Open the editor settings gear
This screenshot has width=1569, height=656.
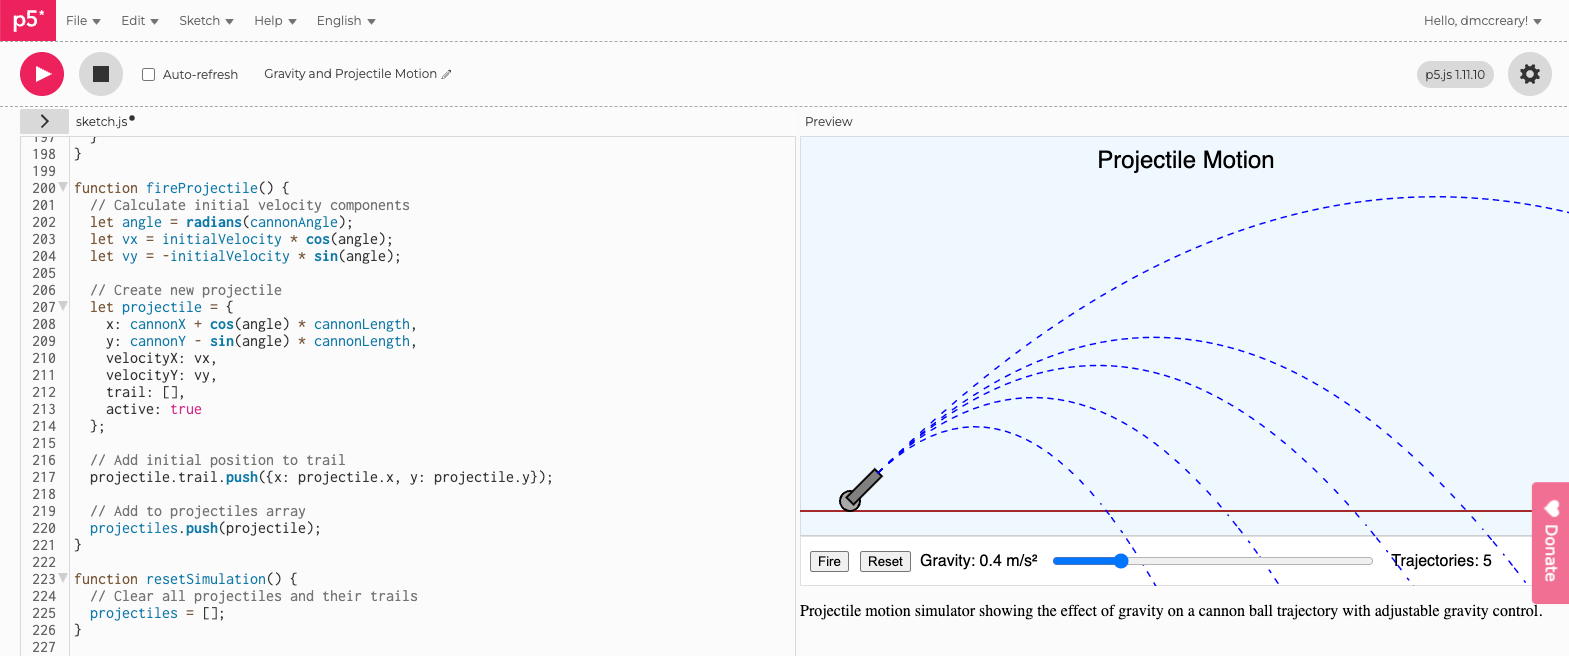pyautogui.click(x=1530, y=74)
